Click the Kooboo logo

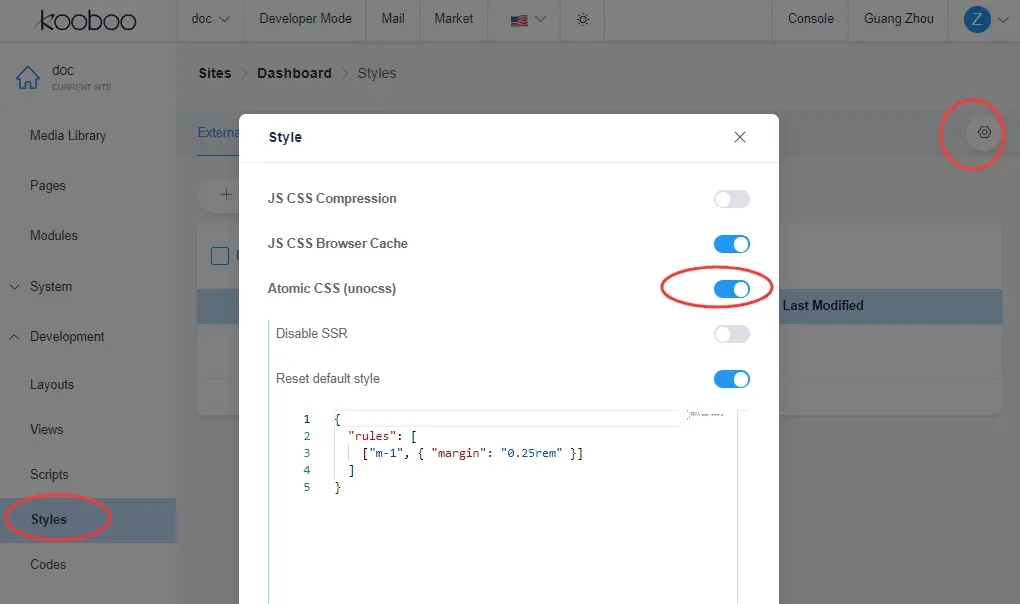point(86,19)
